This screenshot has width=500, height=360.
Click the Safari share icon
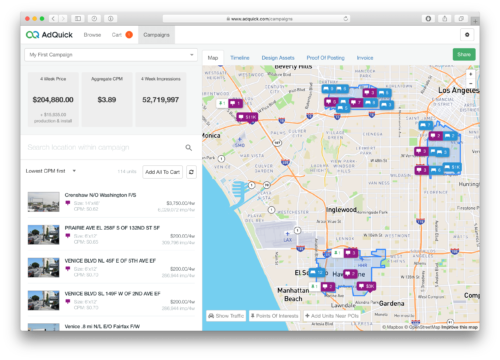[445, 19]
